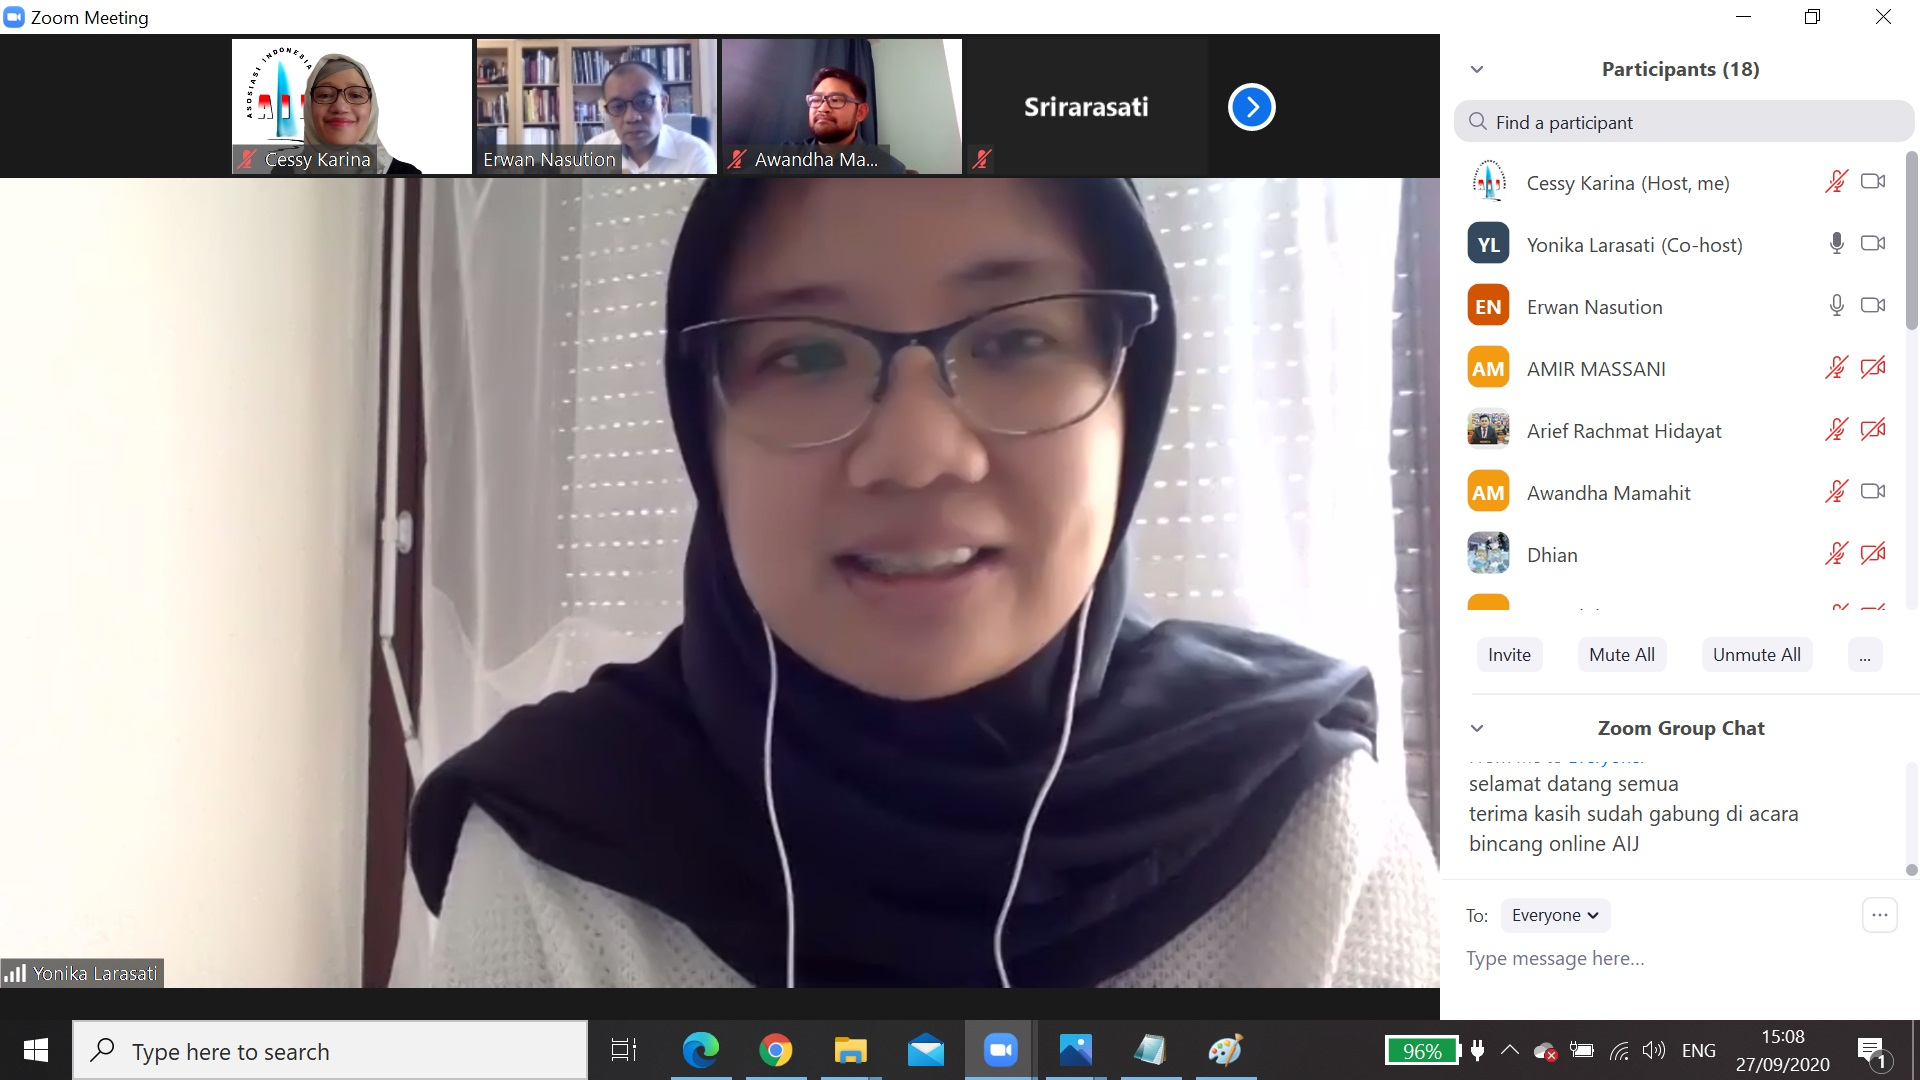
Task: Unmute AMIR MASSANI's microphone
Action: click(x=1836, y=368)
